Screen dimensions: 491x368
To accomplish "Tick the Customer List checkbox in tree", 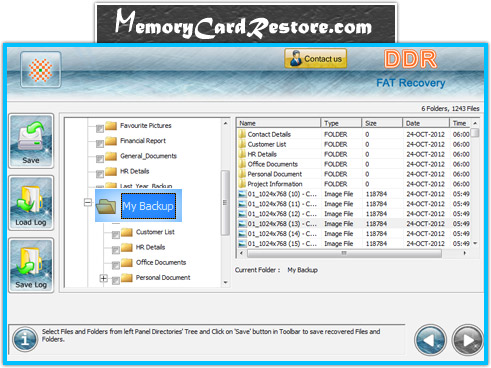I will coord(116,235).
